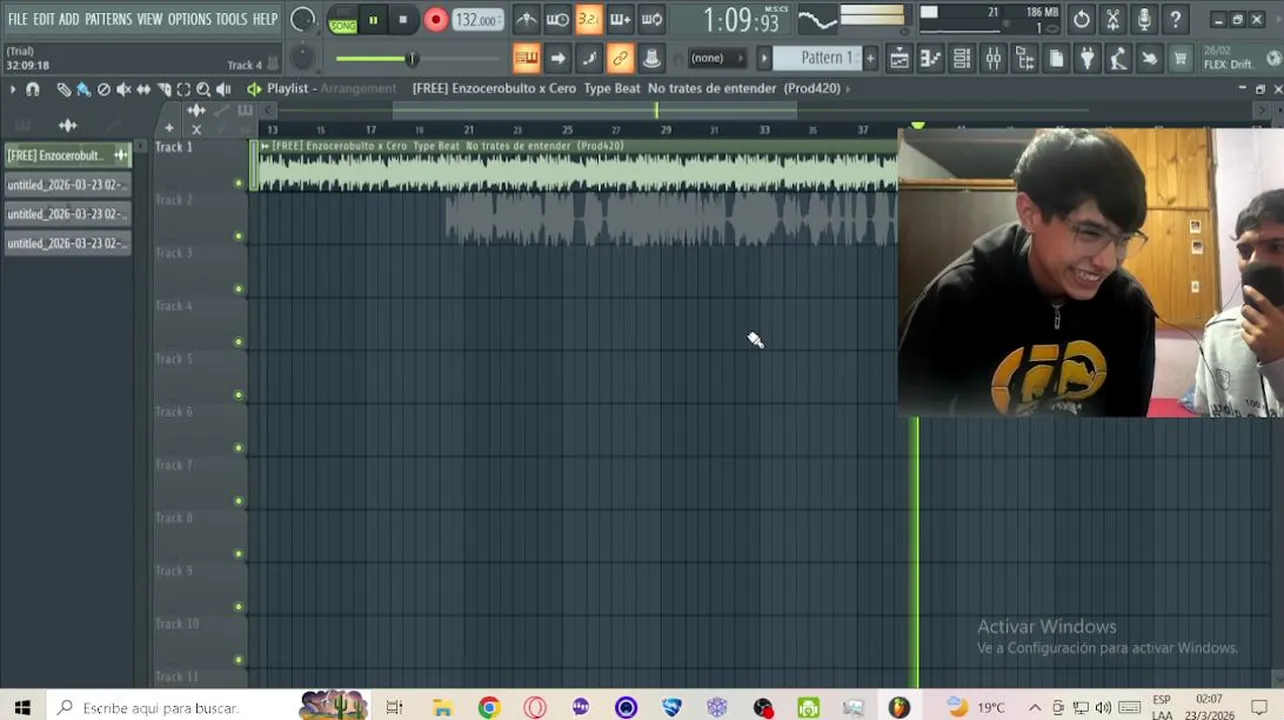Open the audio editor scissors icon
Image resolution: width=1284 pixels, height=720 pixels.
click(x=1113, y=19)
